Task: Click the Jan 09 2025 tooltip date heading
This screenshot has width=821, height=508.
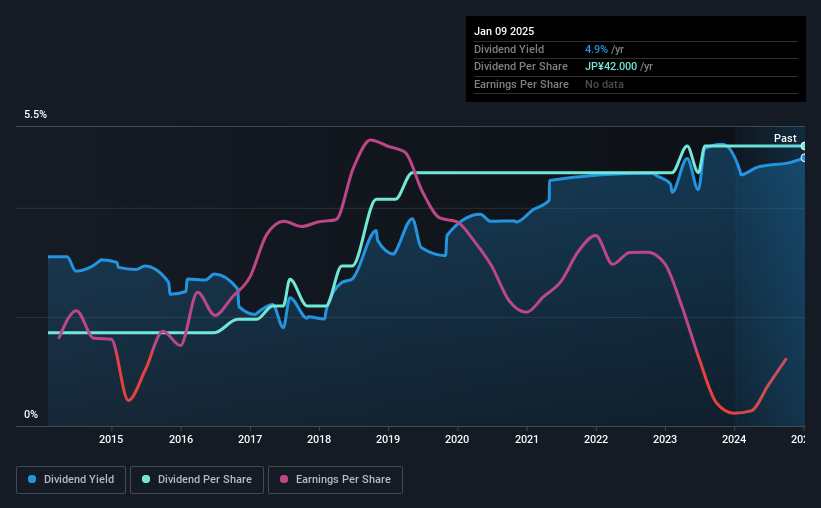Action: [504, 31]
